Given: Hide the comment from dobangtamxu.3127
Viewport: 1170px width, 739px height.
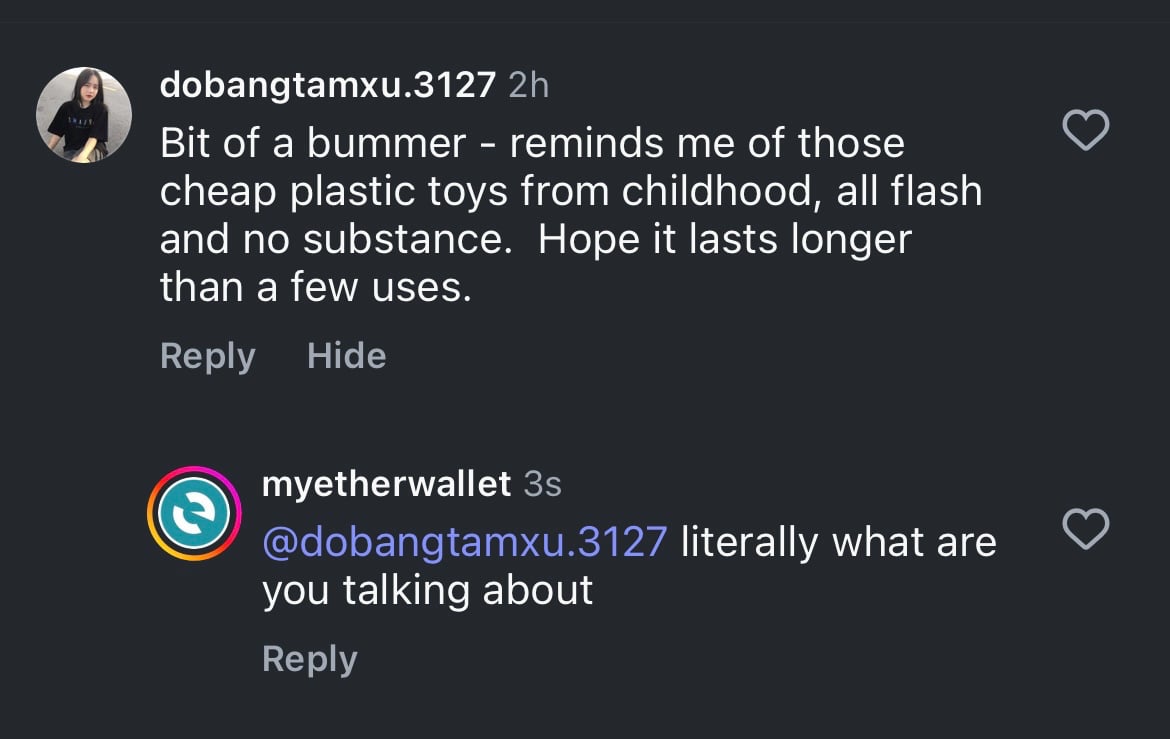Looking at the screenshot, I should (x=347, y=355).
